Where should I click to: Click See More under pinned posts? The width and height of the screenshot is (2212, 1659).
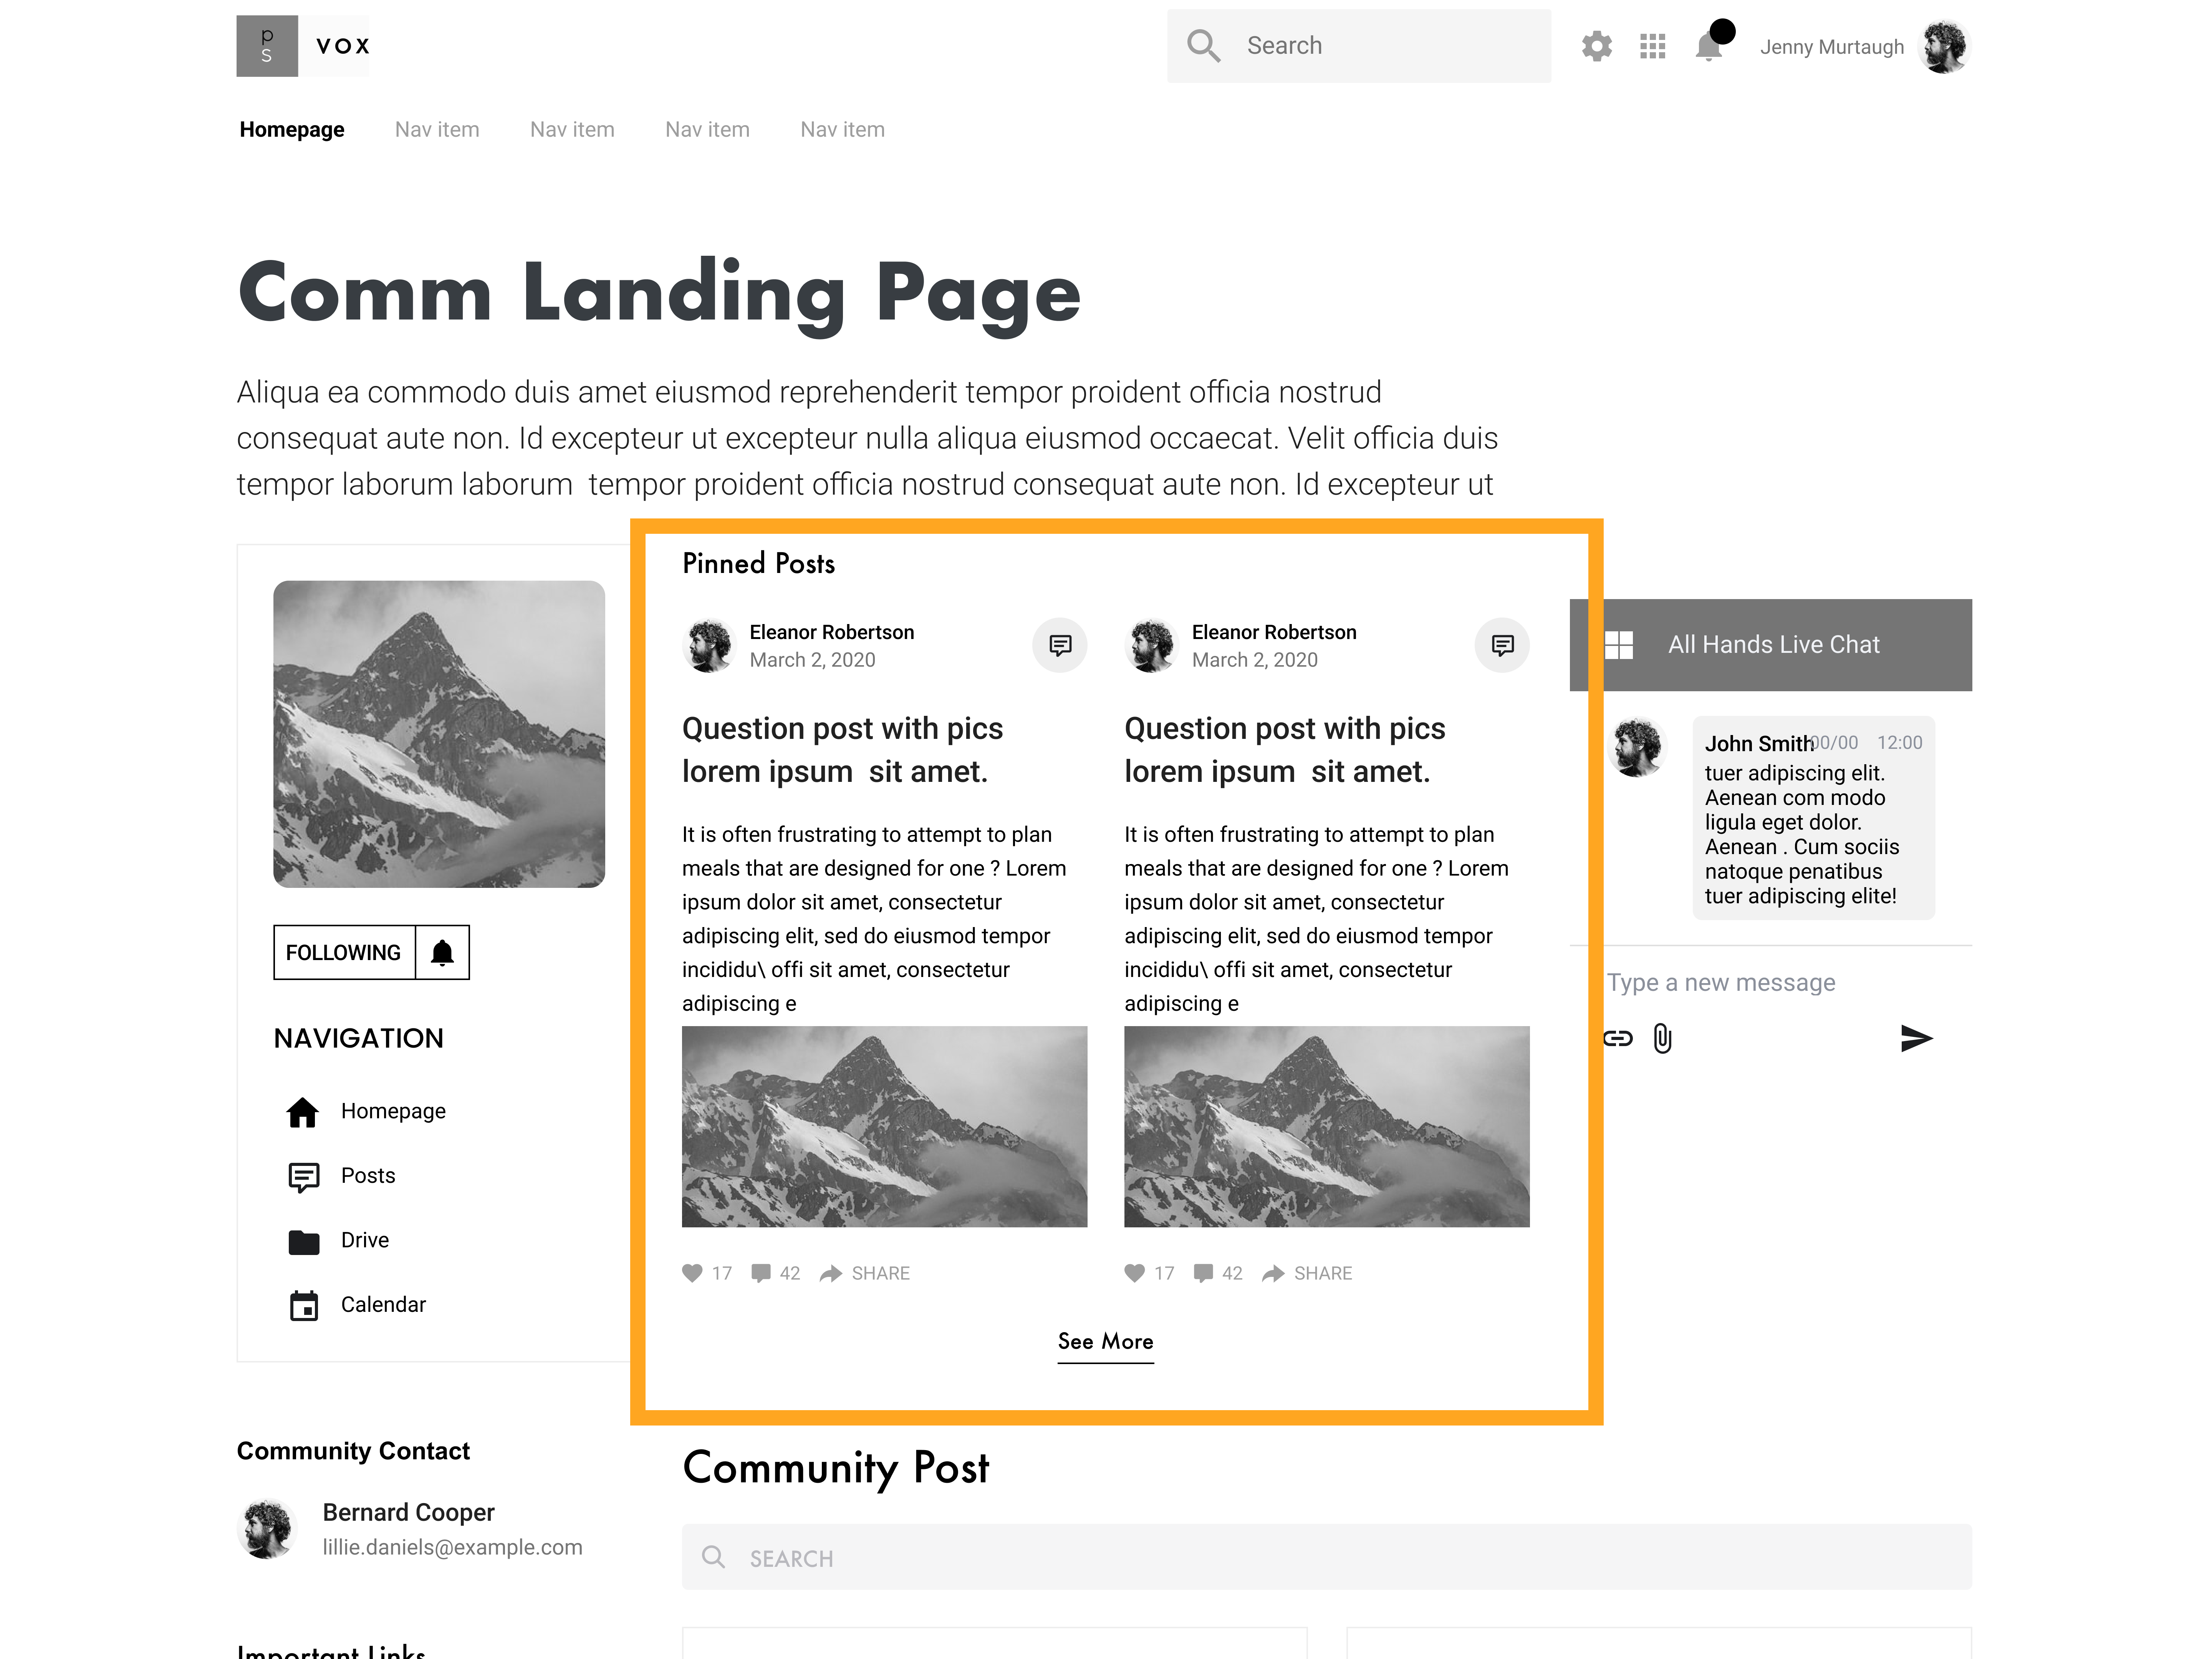click(x=1105, y=1341)
